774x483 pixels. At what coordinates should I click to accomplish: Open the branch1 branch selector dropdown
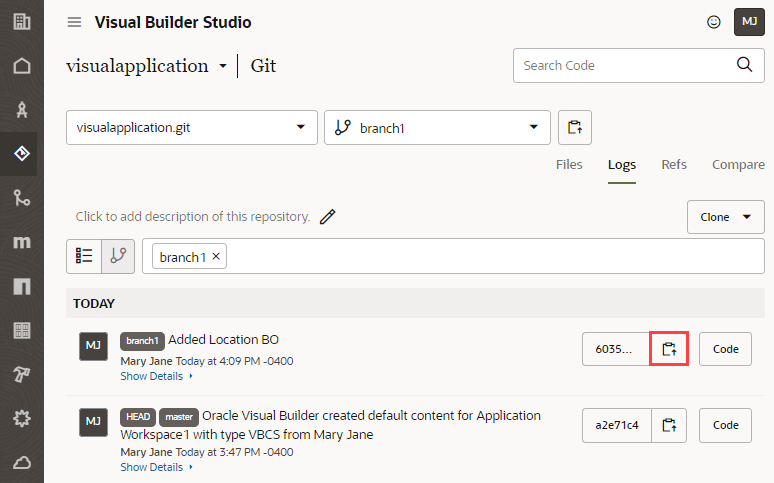[x=437, y=127]
